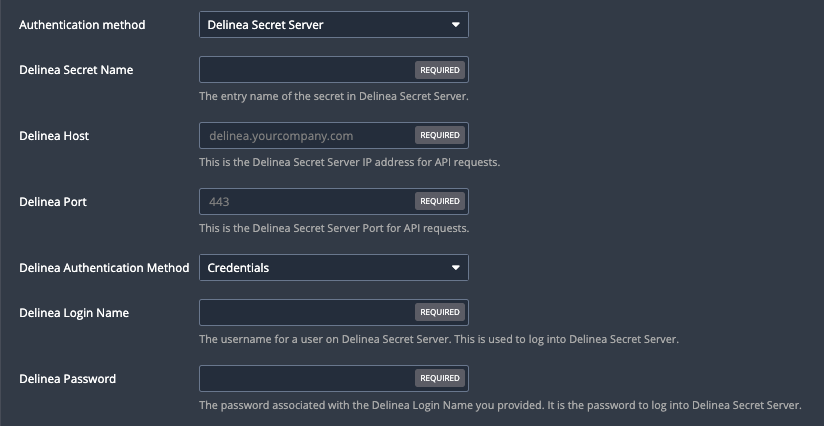Open the Delinea Authentication Method dropdown
The width and height of the screenshot is (824, 426).
334,267
